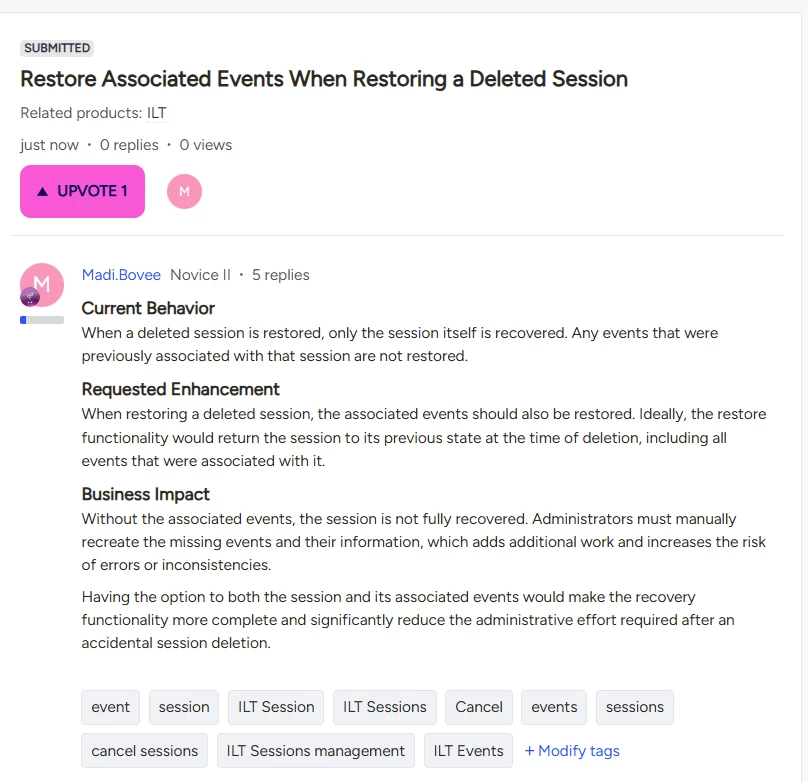This screenshot has width=808, height=782.
Task: Select the 'session' tag
Action: coord(184,707)
